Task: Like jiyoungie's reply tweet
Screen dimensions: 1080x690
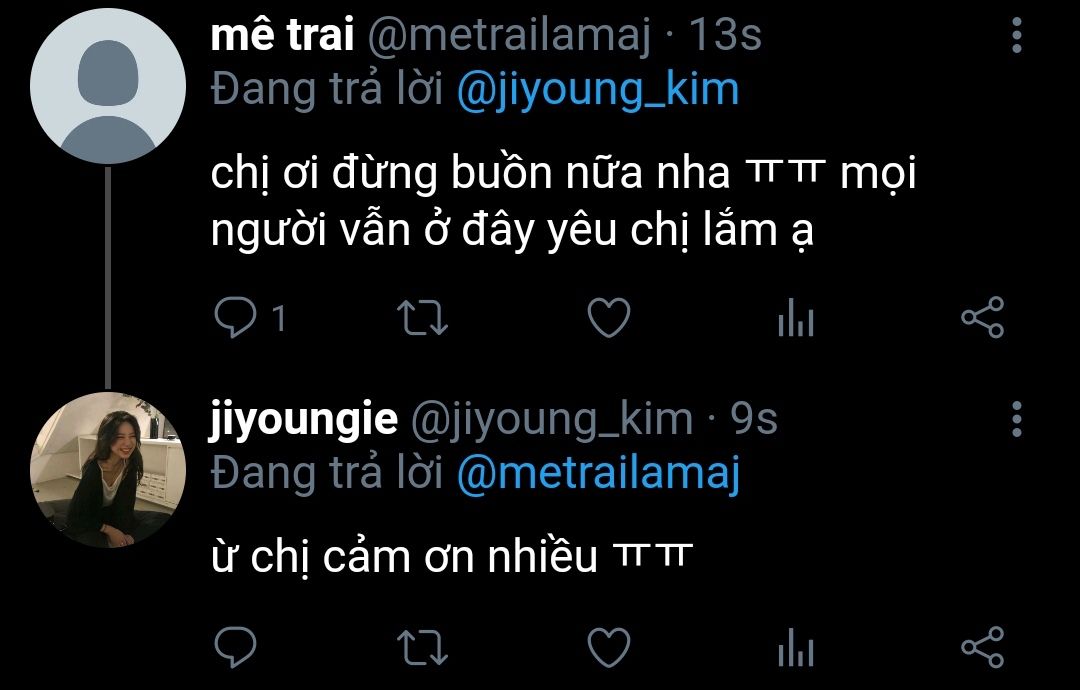Action: (x=609, y=647)
